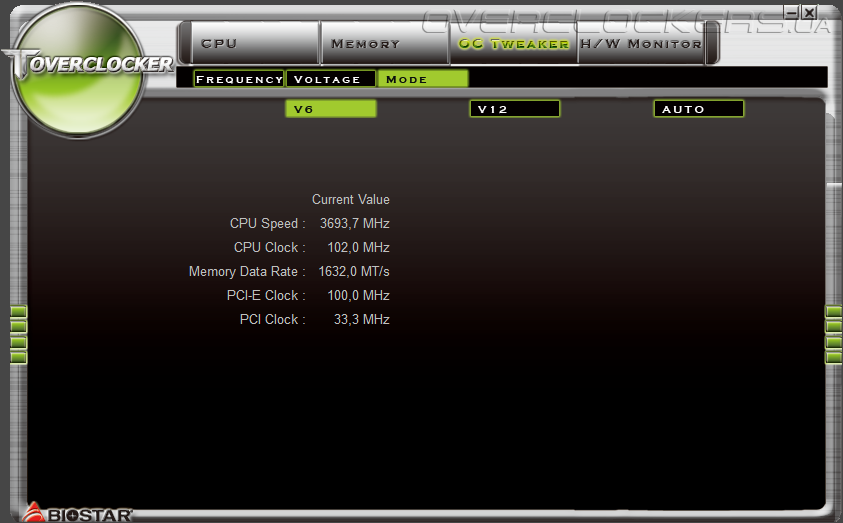Viewport: 843px width, 523px height.
Task: Click the PCI-E Clock value 100,0 MHz
Action: point(359,295)
